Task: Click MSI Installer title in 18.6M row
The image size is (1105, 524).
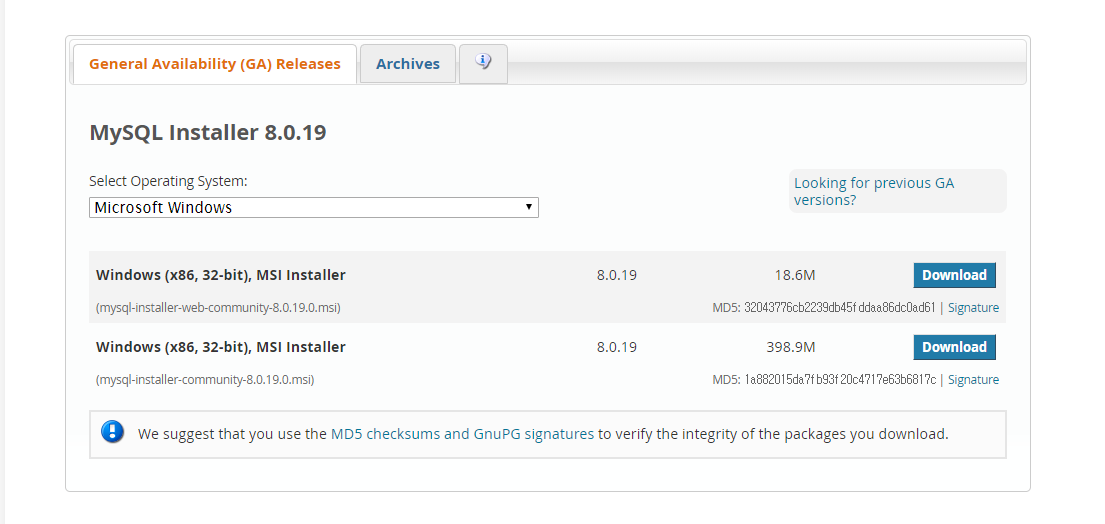Action: [x=221, y=275]
